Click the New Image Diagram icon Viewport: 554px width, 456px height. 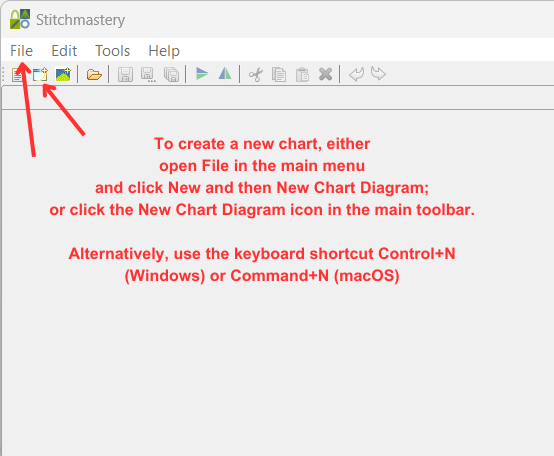pos(63,75)
